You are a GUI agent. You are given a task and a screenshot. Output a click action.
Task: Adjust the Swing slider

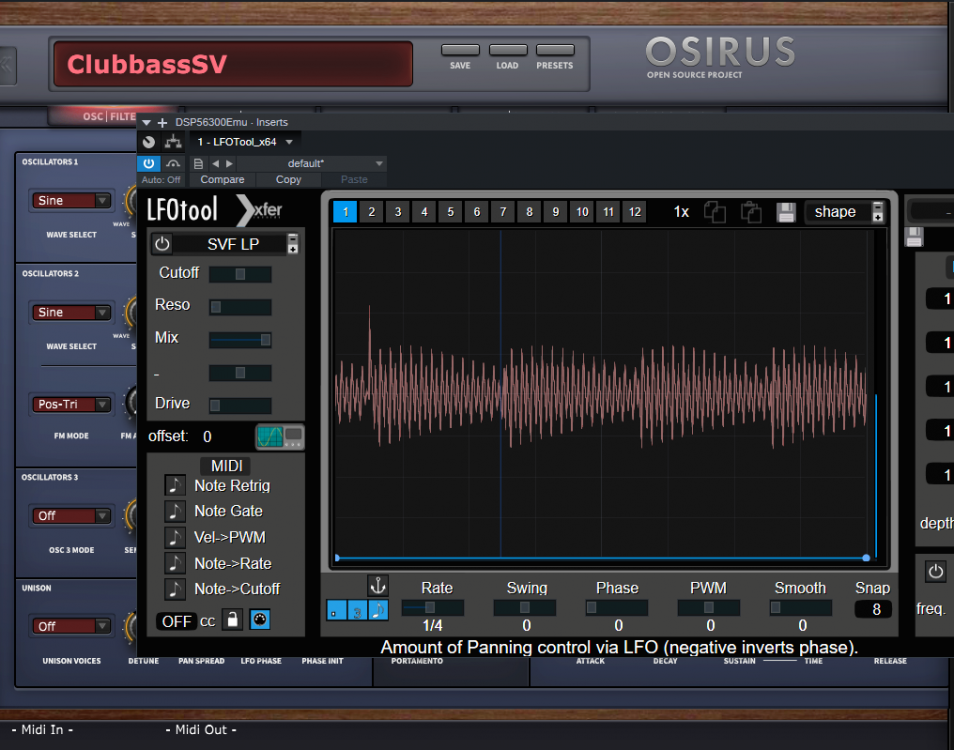[x=524, y=607]
